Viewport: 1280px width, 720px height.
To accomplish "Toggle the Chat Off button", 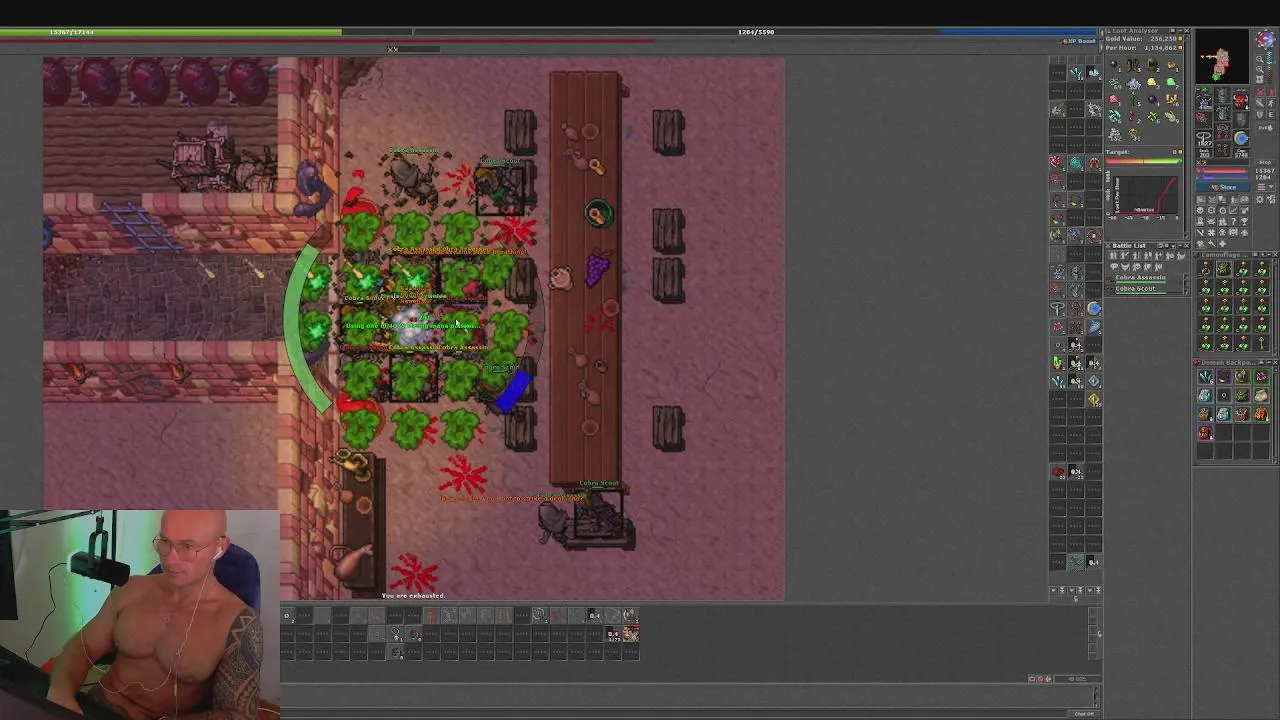I will pyautogui.click(x=1084, y=713).
